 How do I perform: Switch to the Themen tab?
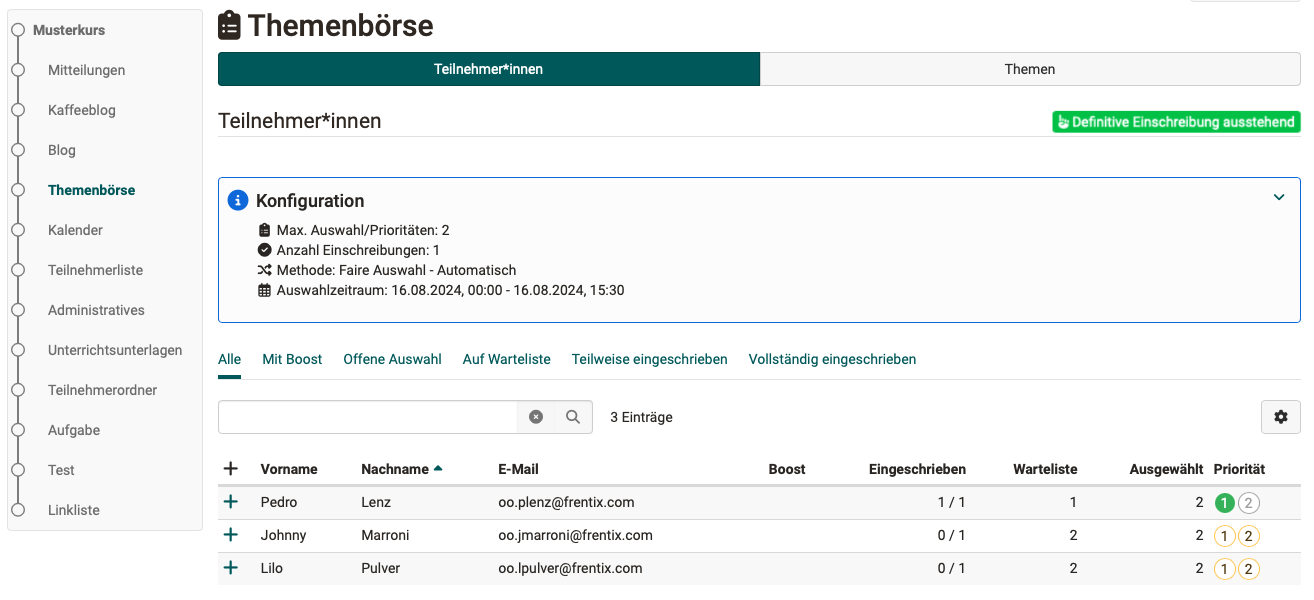tap(1030, 69)
